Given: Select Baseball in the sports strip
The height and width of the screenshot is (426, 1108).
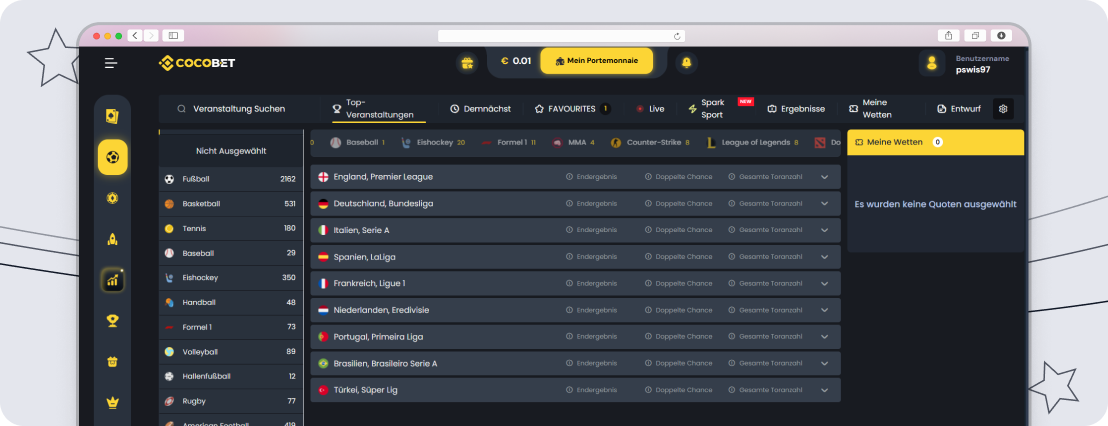Looking at the screenshot, I should click(x=358, y=143).
